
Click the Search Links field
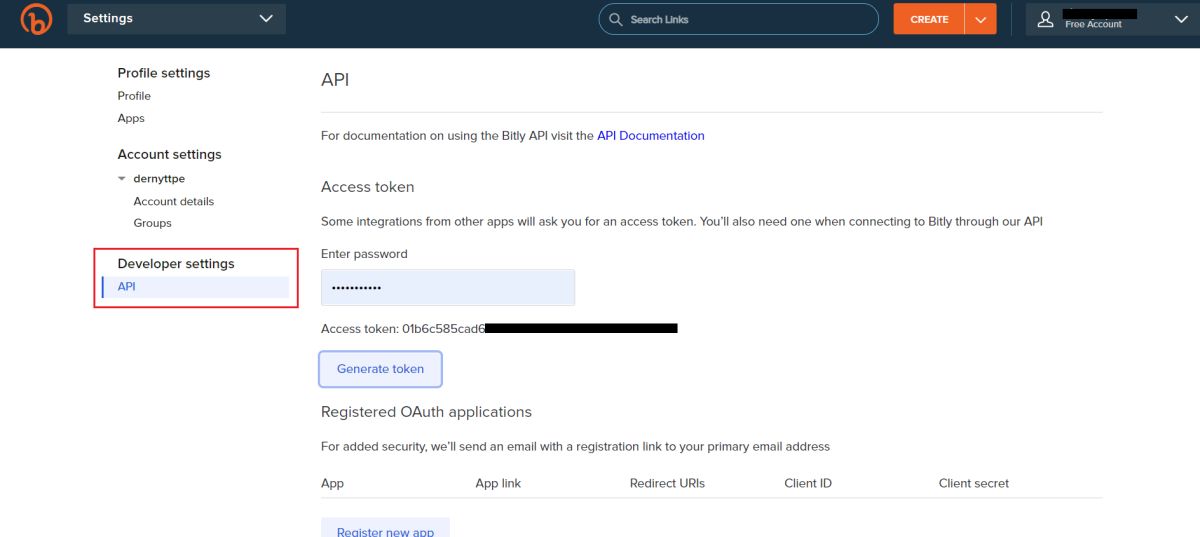738,19
